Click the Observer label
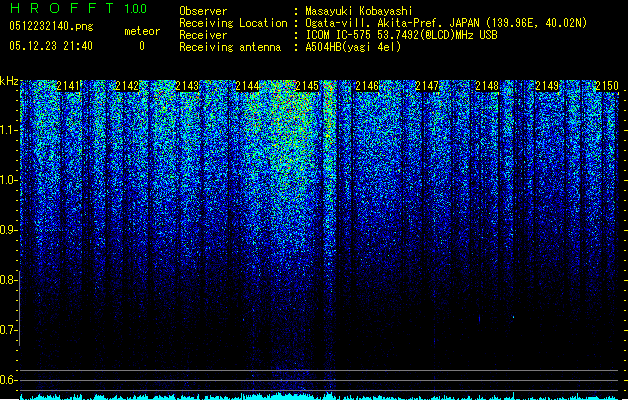 tap(203, 11)
